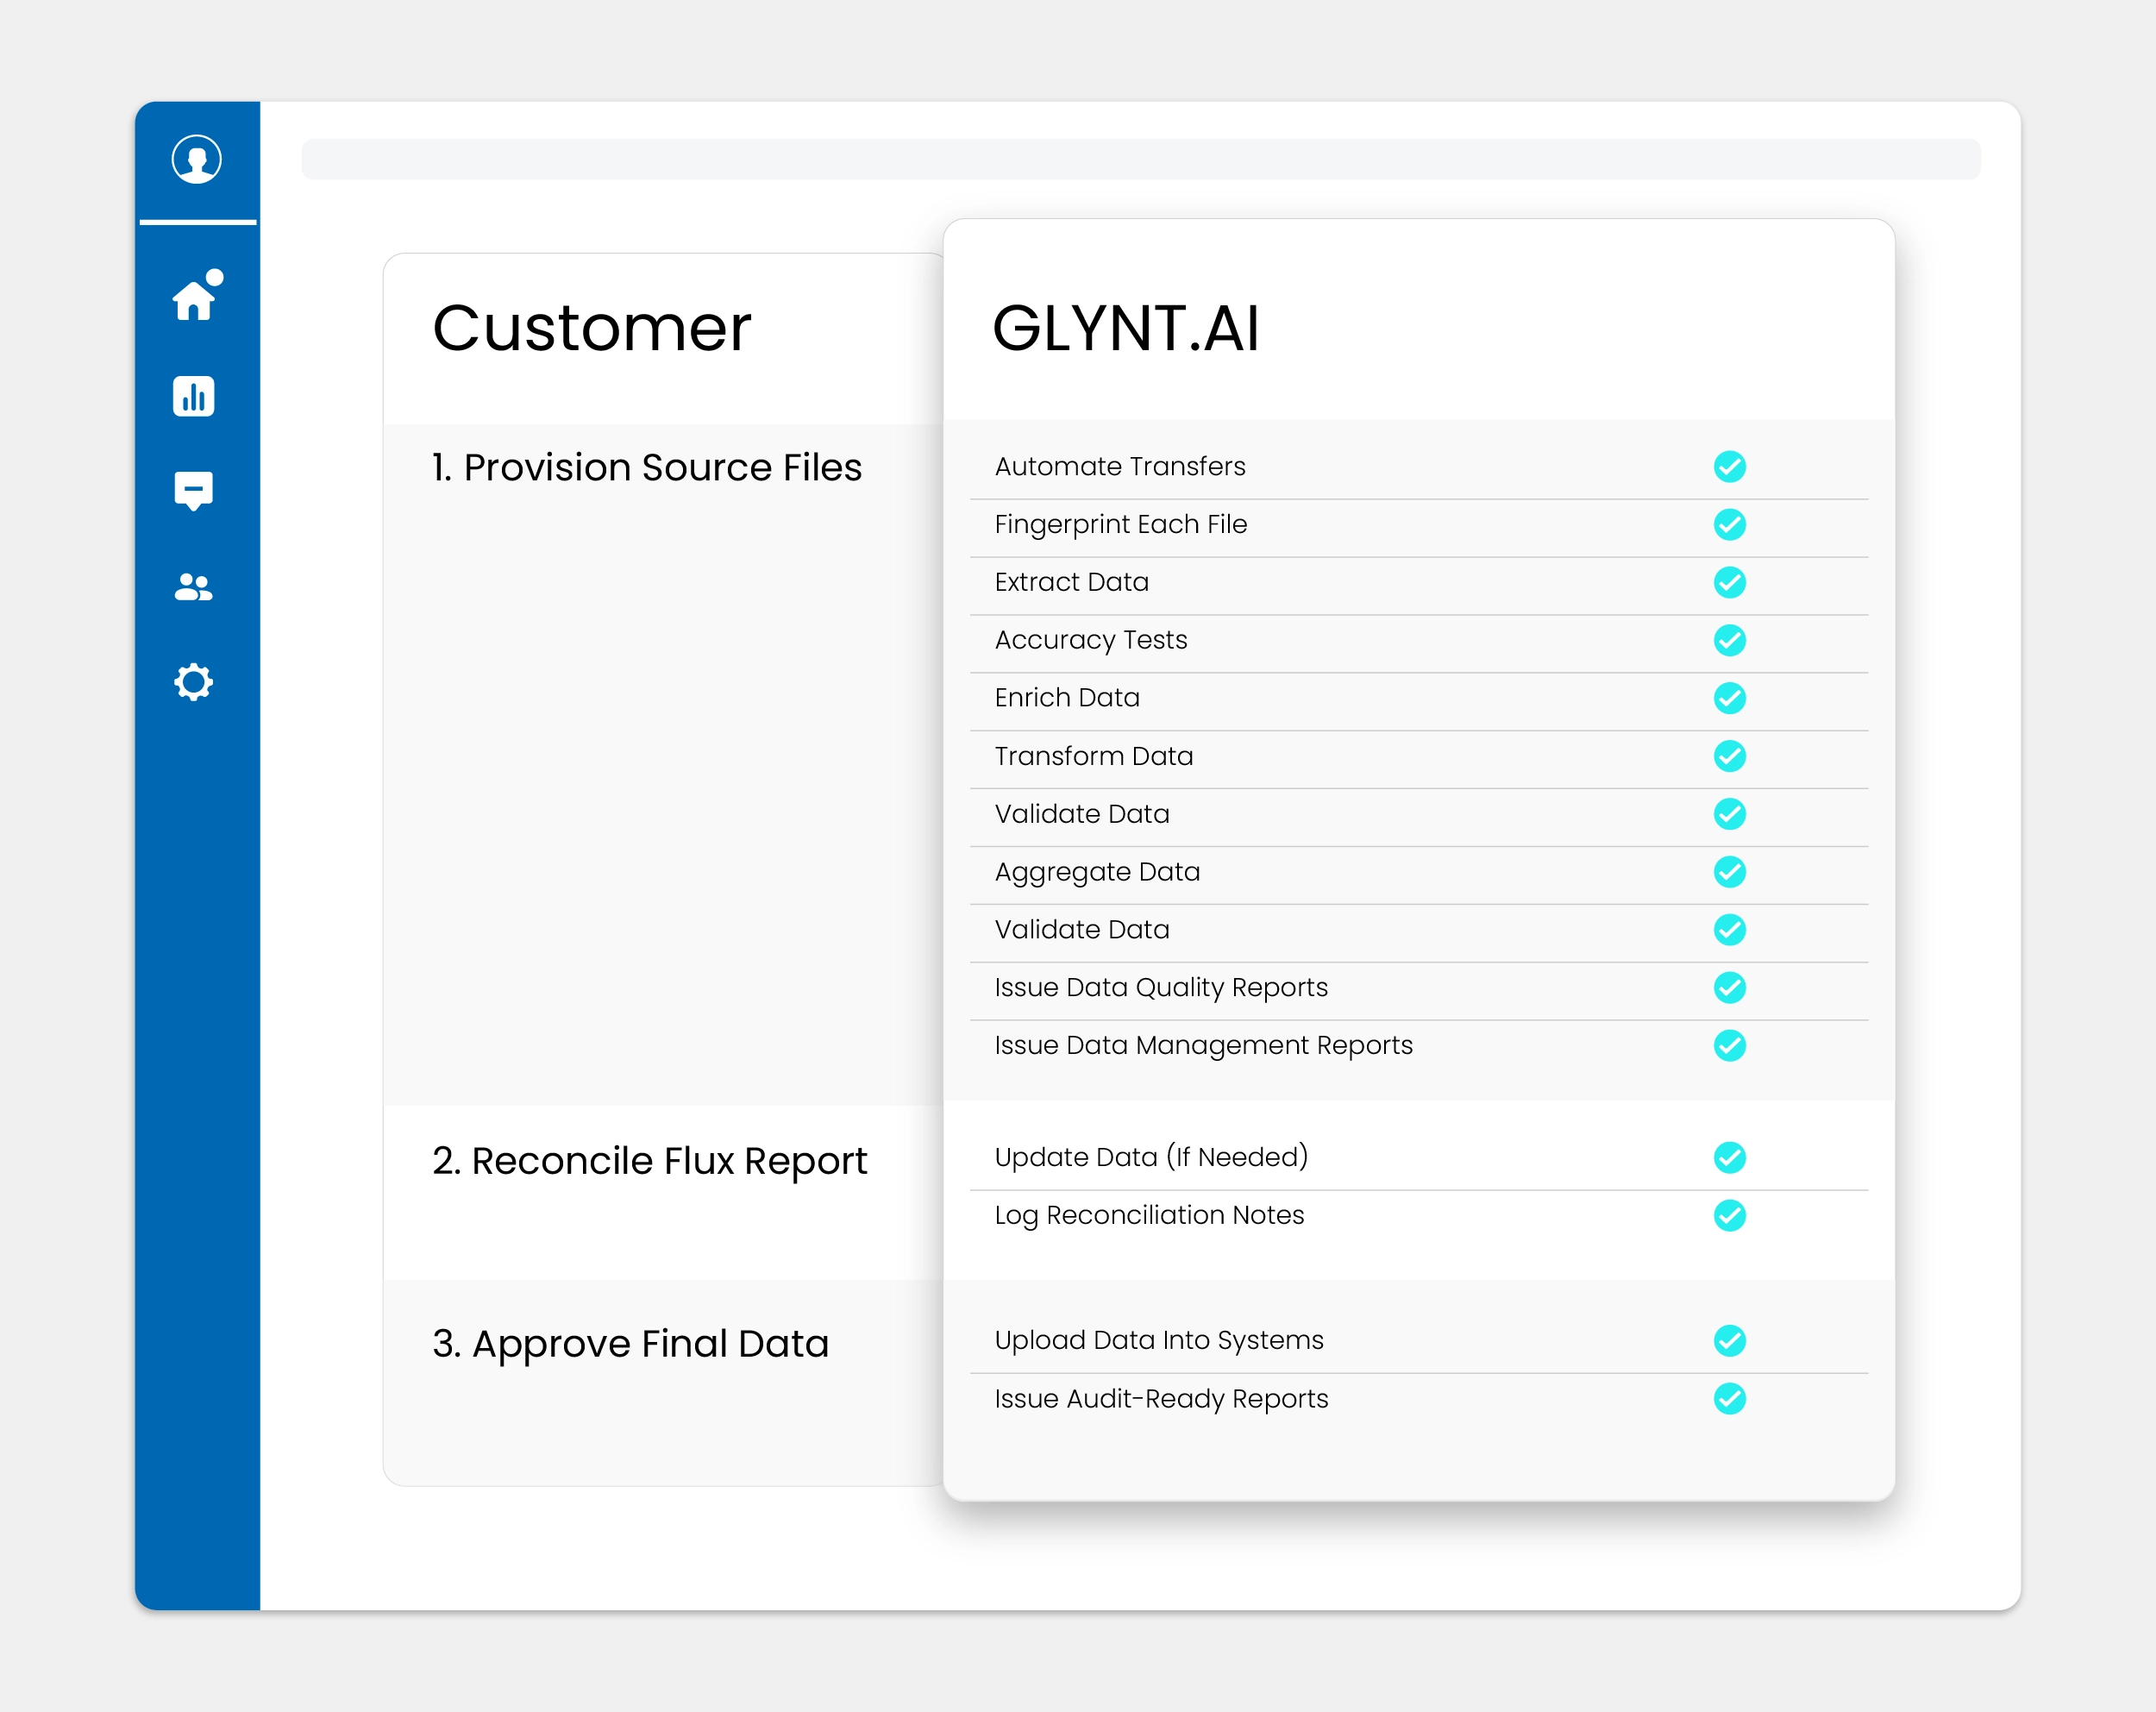Select the Provision Source Files step
This screenshot has height=1712, width=2156.
[x=646, y=468]
